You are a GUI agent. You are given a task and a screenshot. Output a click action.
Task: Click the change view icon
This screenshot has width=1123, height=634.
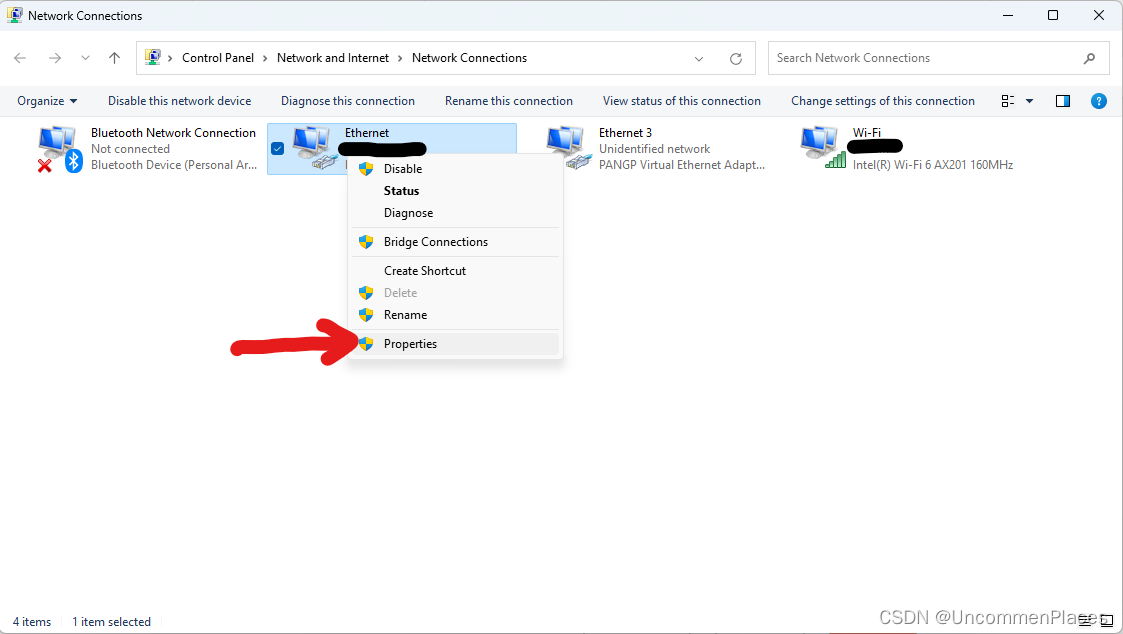click(x=1008, y=101)
